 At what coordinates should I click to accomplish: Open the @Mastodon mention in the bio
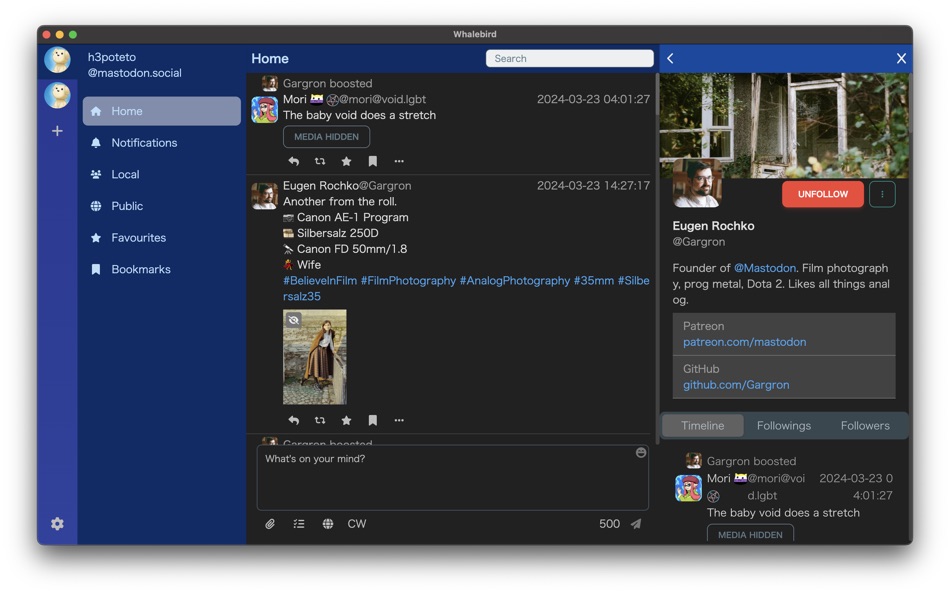[x=765, y=268]
